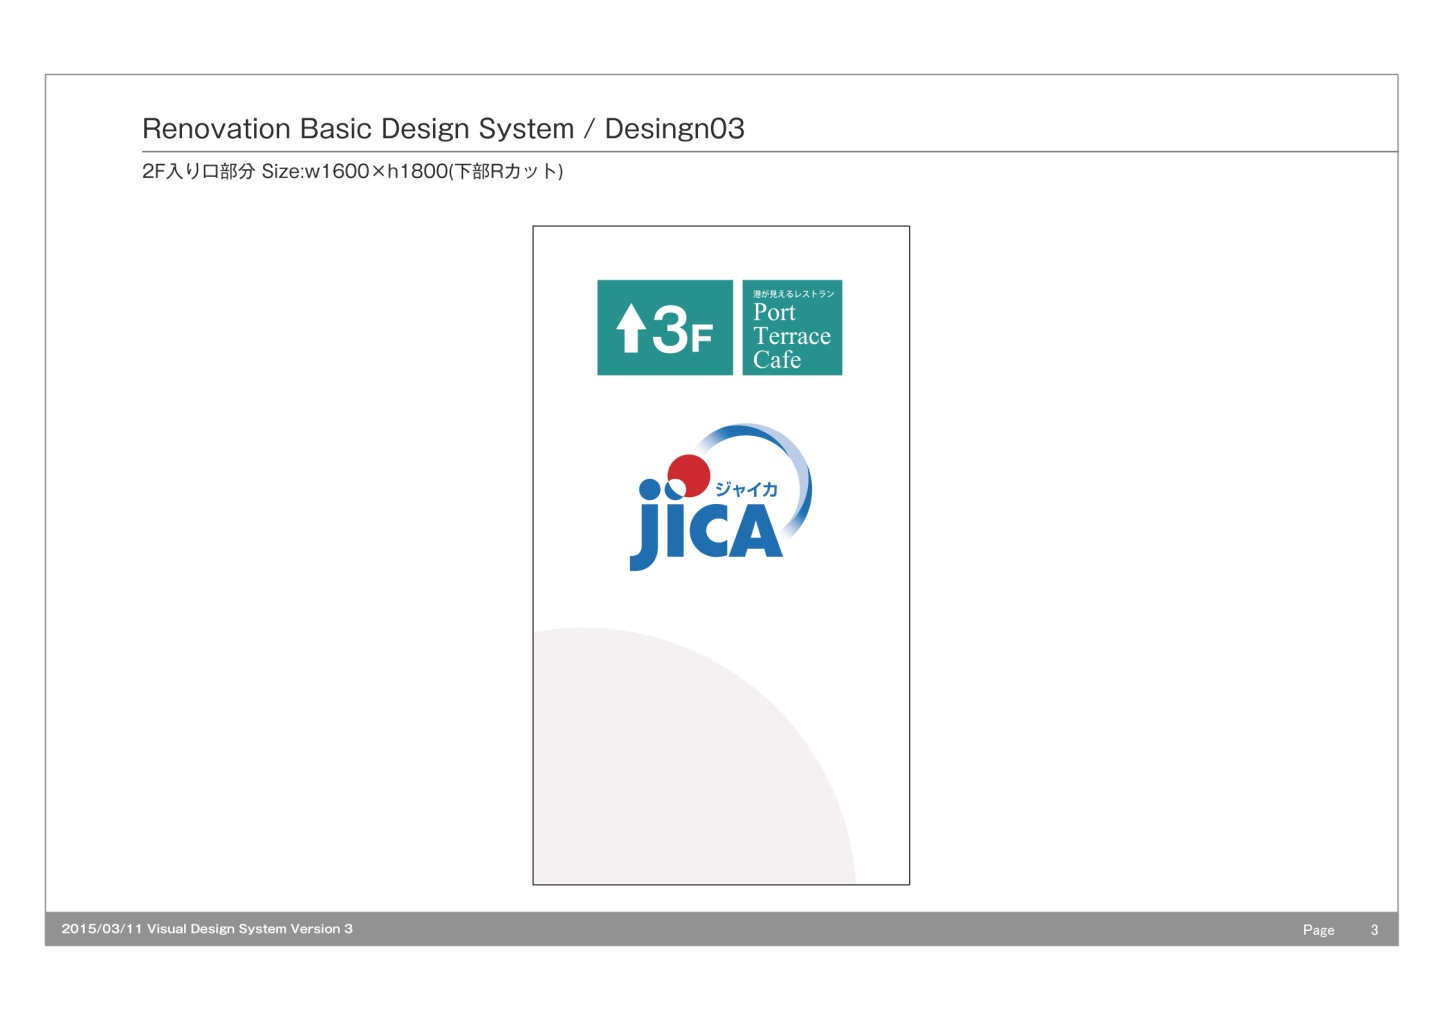Click the JICA logo
The width and height of the screenshot is (1443, 1019).
(720, 497)
